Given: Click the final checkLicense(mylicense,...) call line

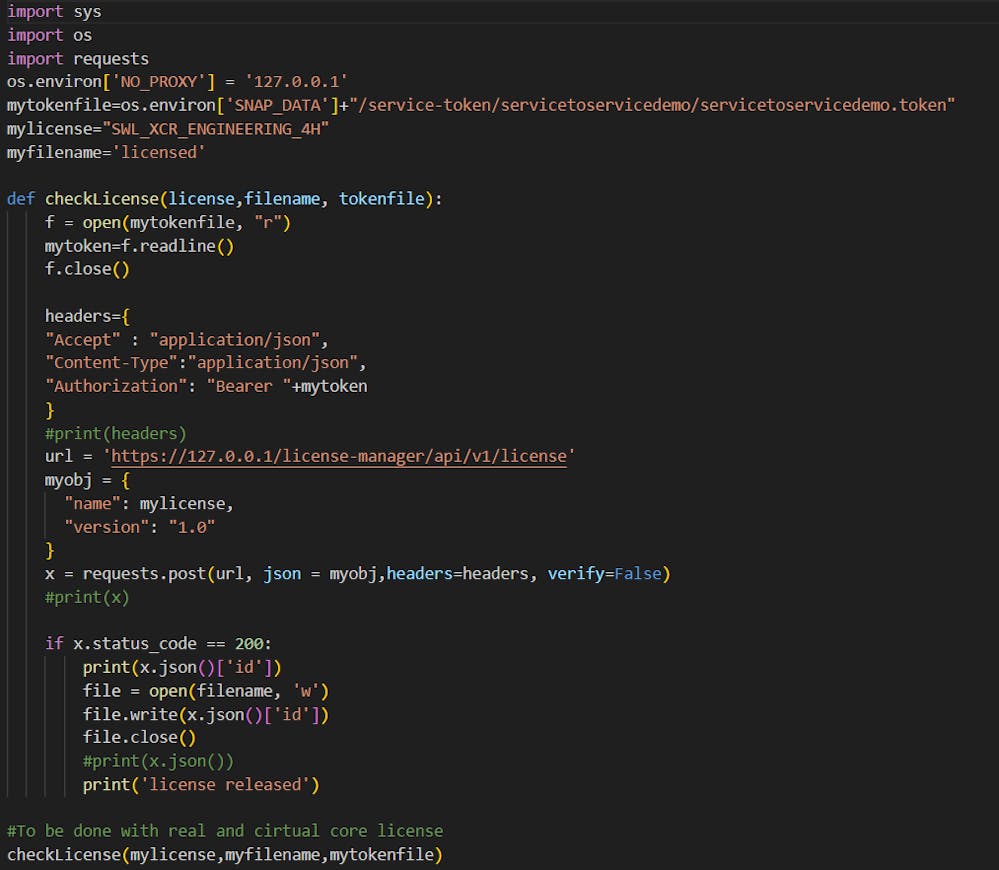Looking at the screenshot, I should pos(224,855).
